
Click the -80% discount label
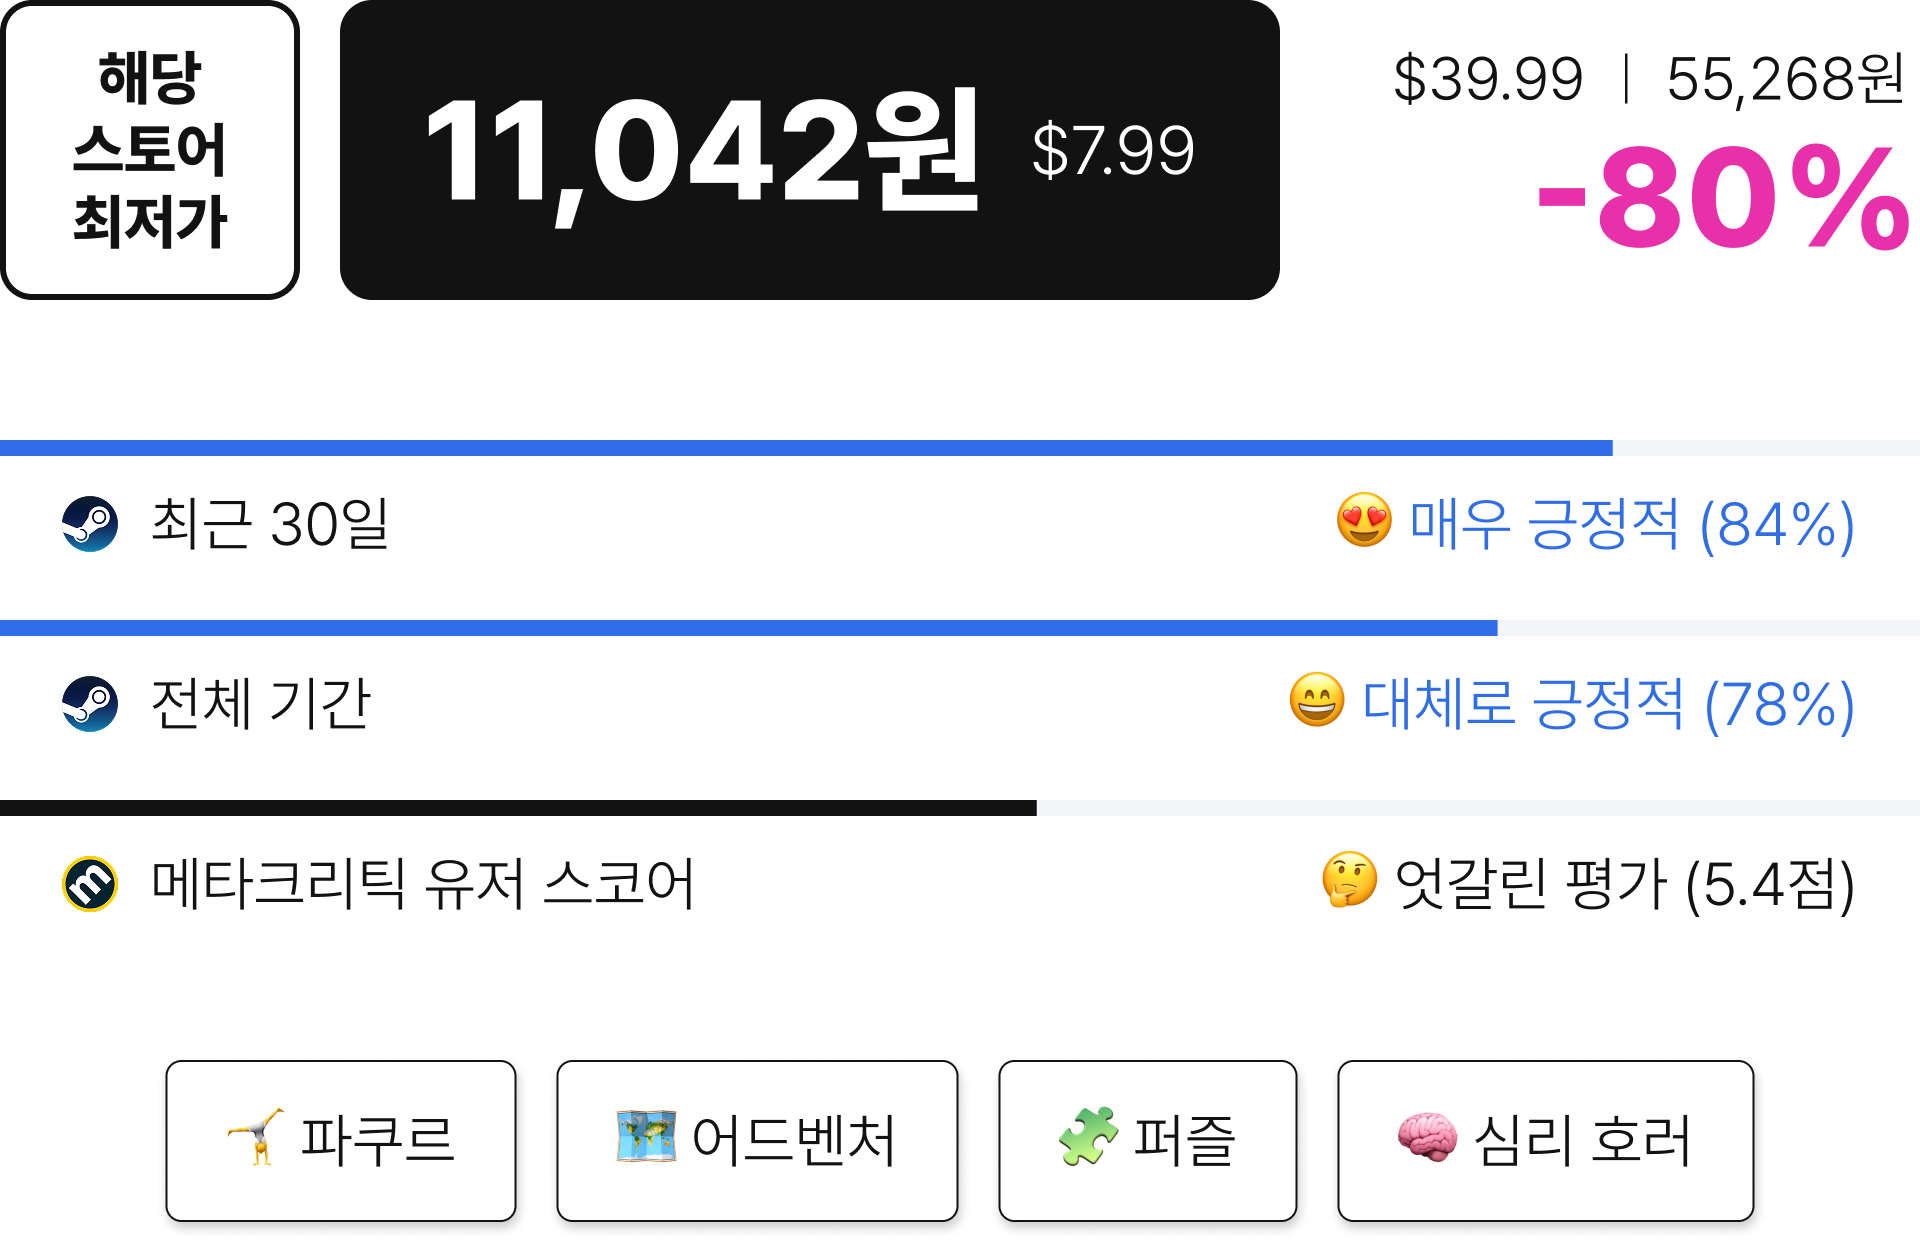pyautogui.click(x=1724, y=198)
